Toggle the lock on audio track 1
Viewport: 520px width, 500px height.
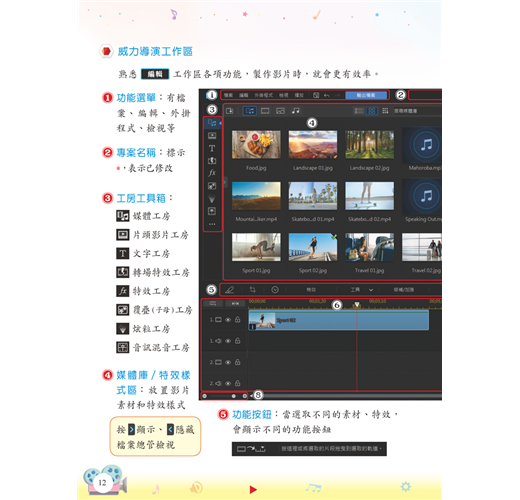point(237,341)
